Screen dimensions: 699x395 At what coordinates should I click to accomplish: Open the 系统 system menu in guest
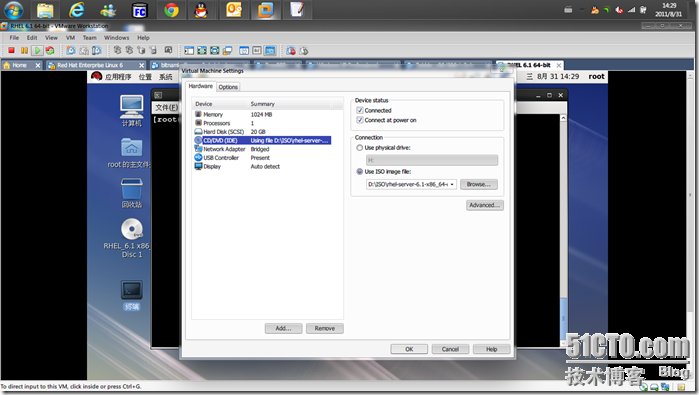point(166,77)
